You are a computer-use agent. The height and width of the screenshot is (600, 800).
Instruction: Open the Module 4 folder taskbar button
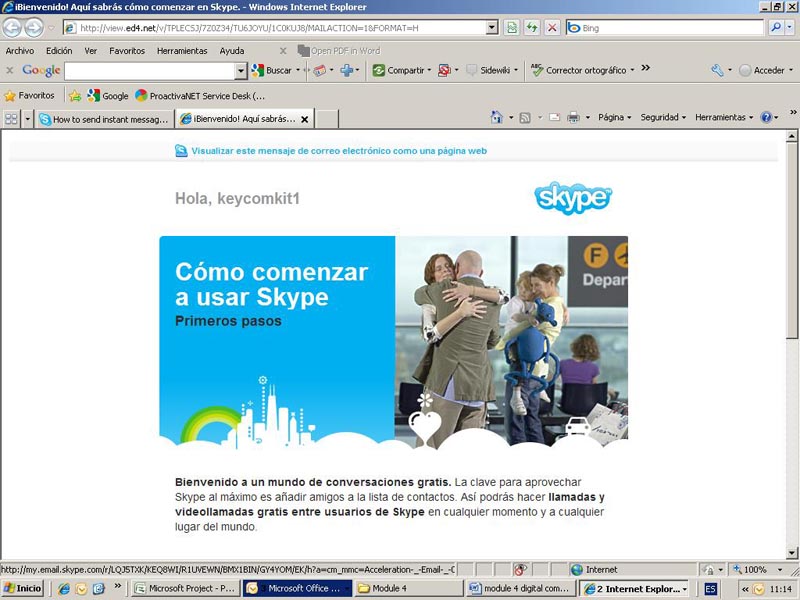[x=409, y=588]
